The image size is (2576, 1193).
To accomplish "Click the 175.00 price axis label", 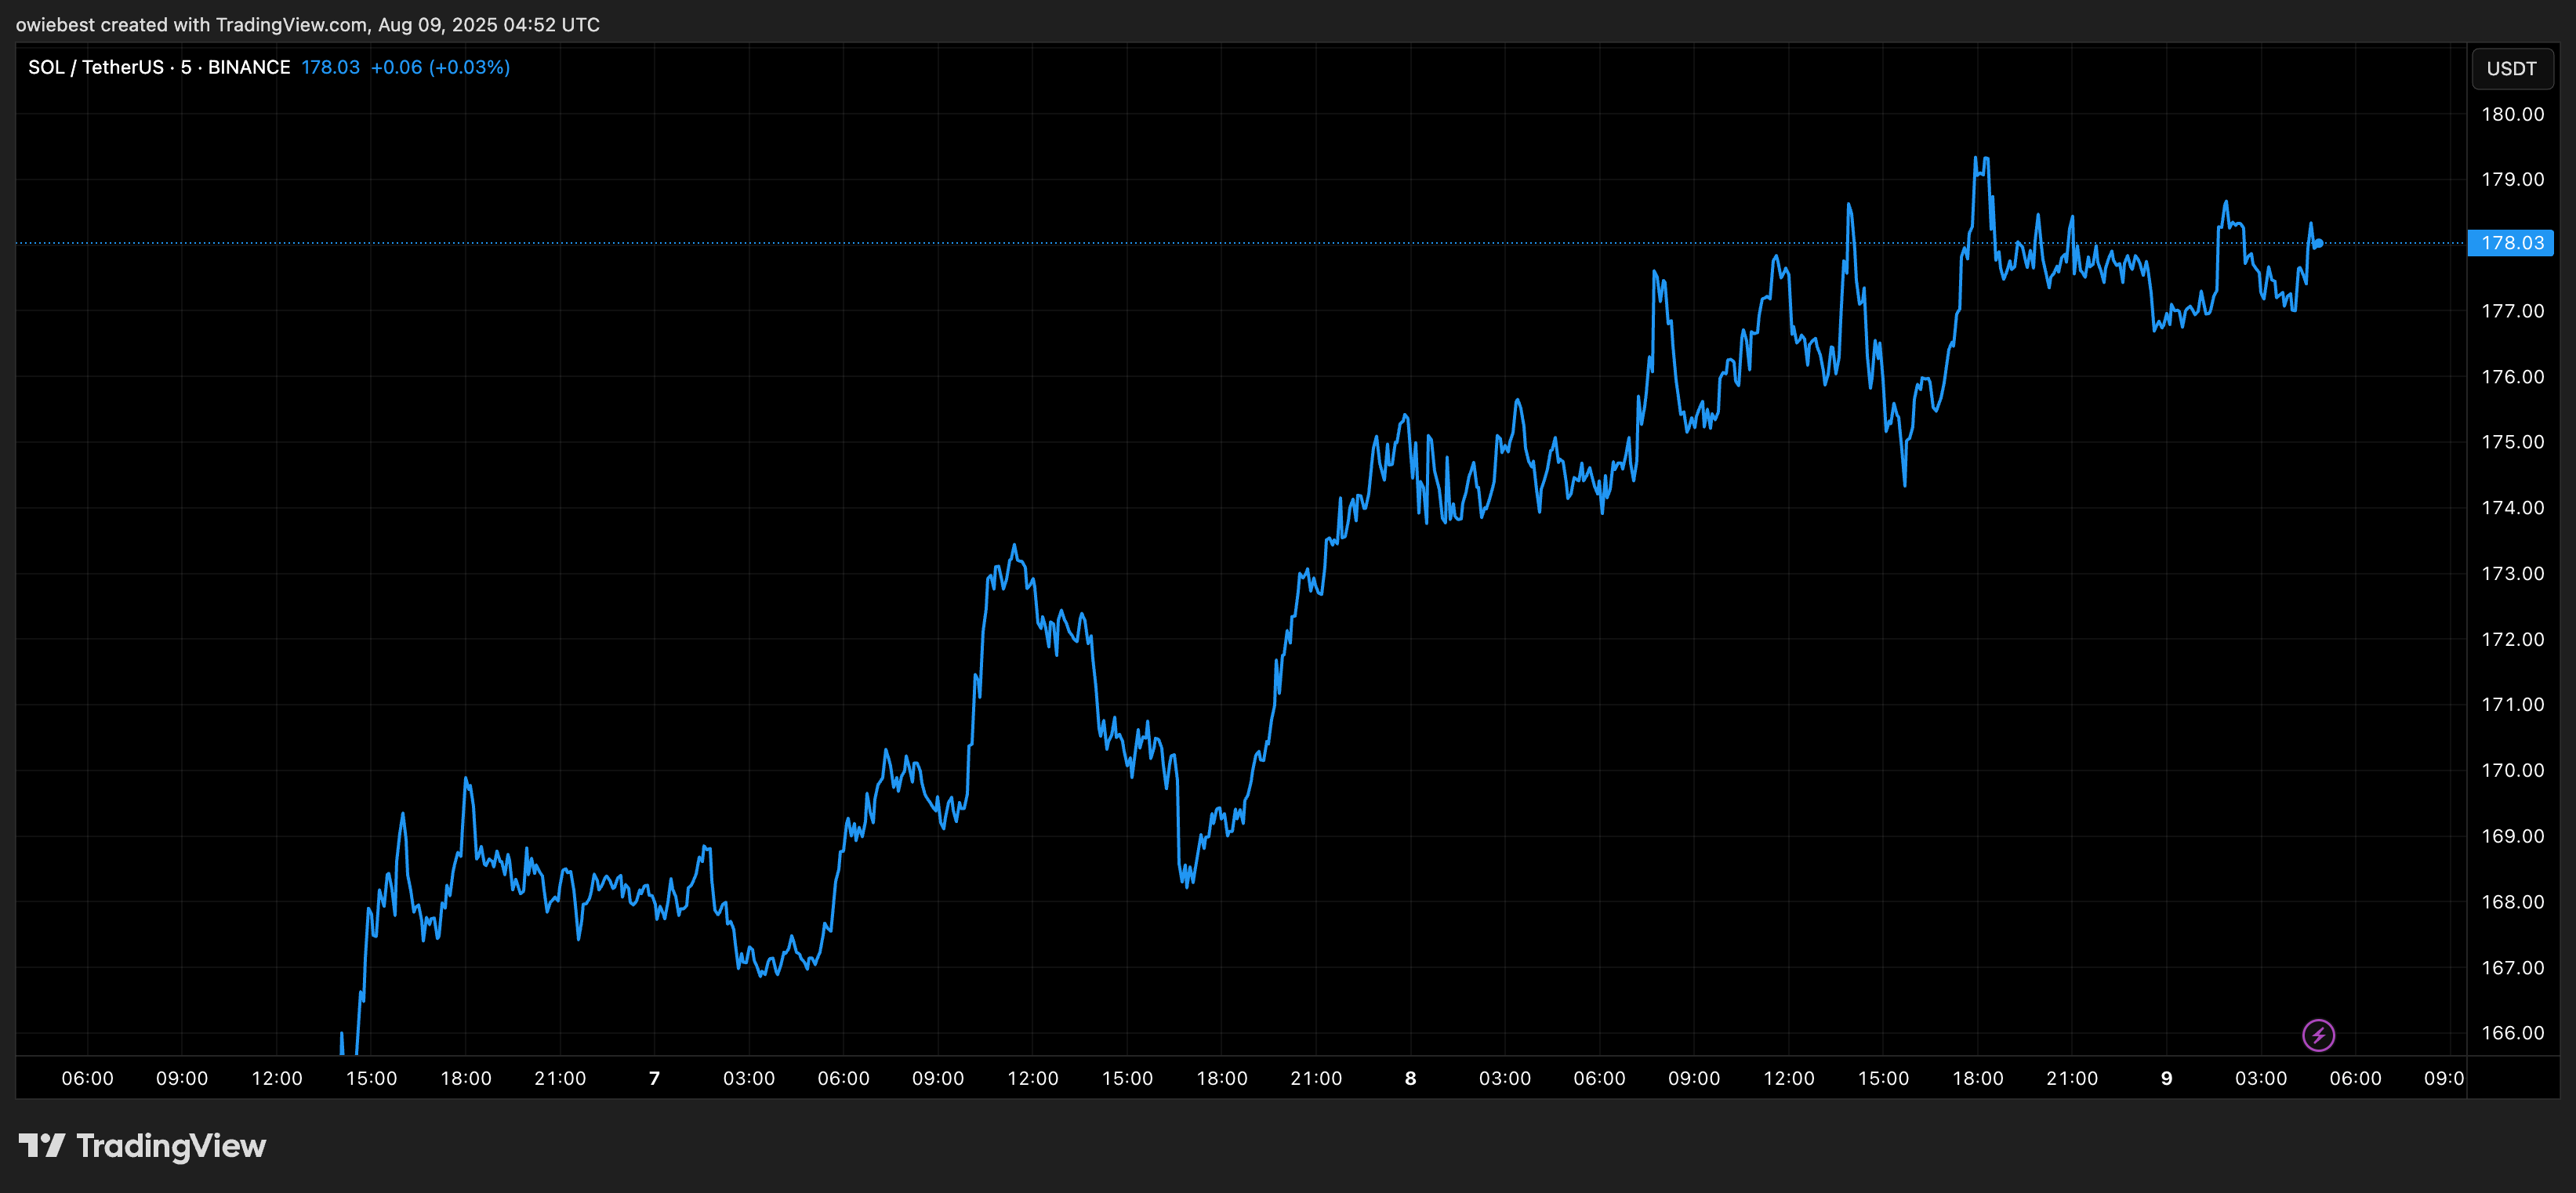I will tap(2512, 442).
